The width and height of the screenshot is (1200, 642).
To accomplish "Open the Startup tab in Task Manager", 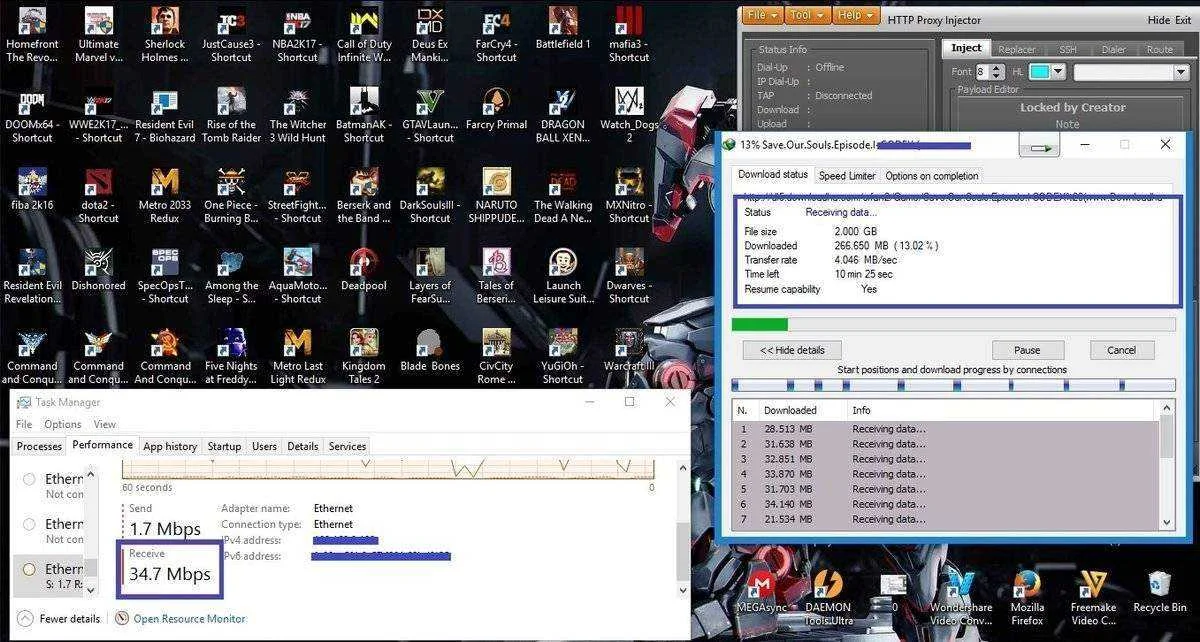I will 224,446.
